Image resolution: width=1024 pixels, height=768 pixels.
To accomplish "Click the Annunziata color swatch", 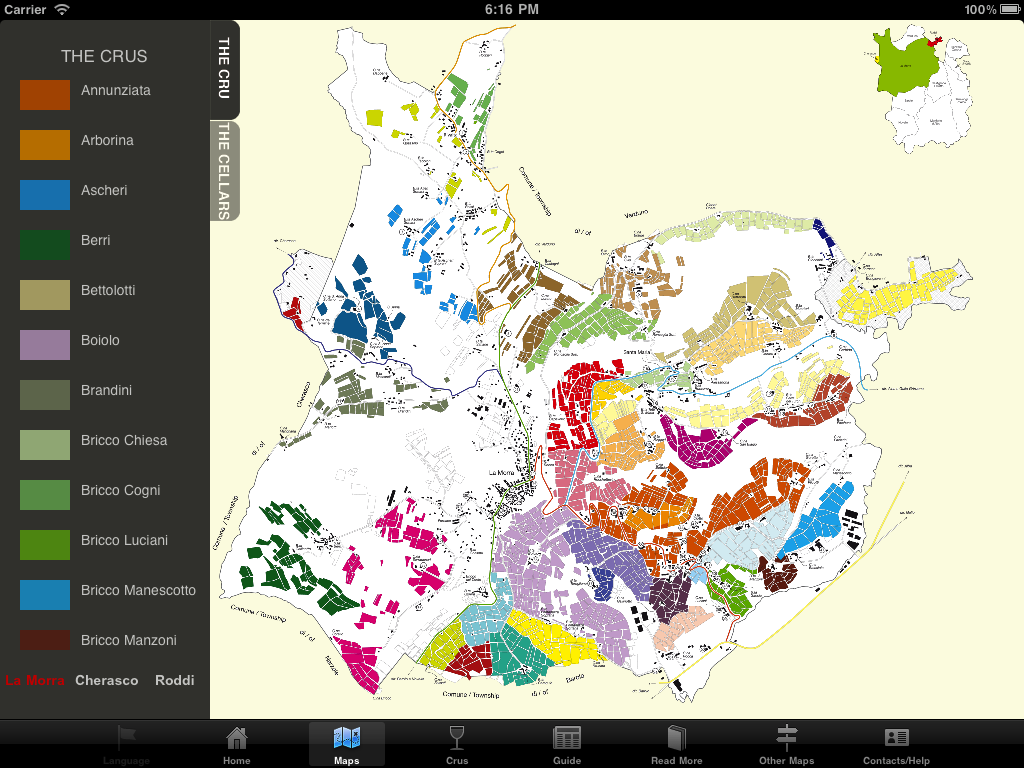I will [45, 94].
